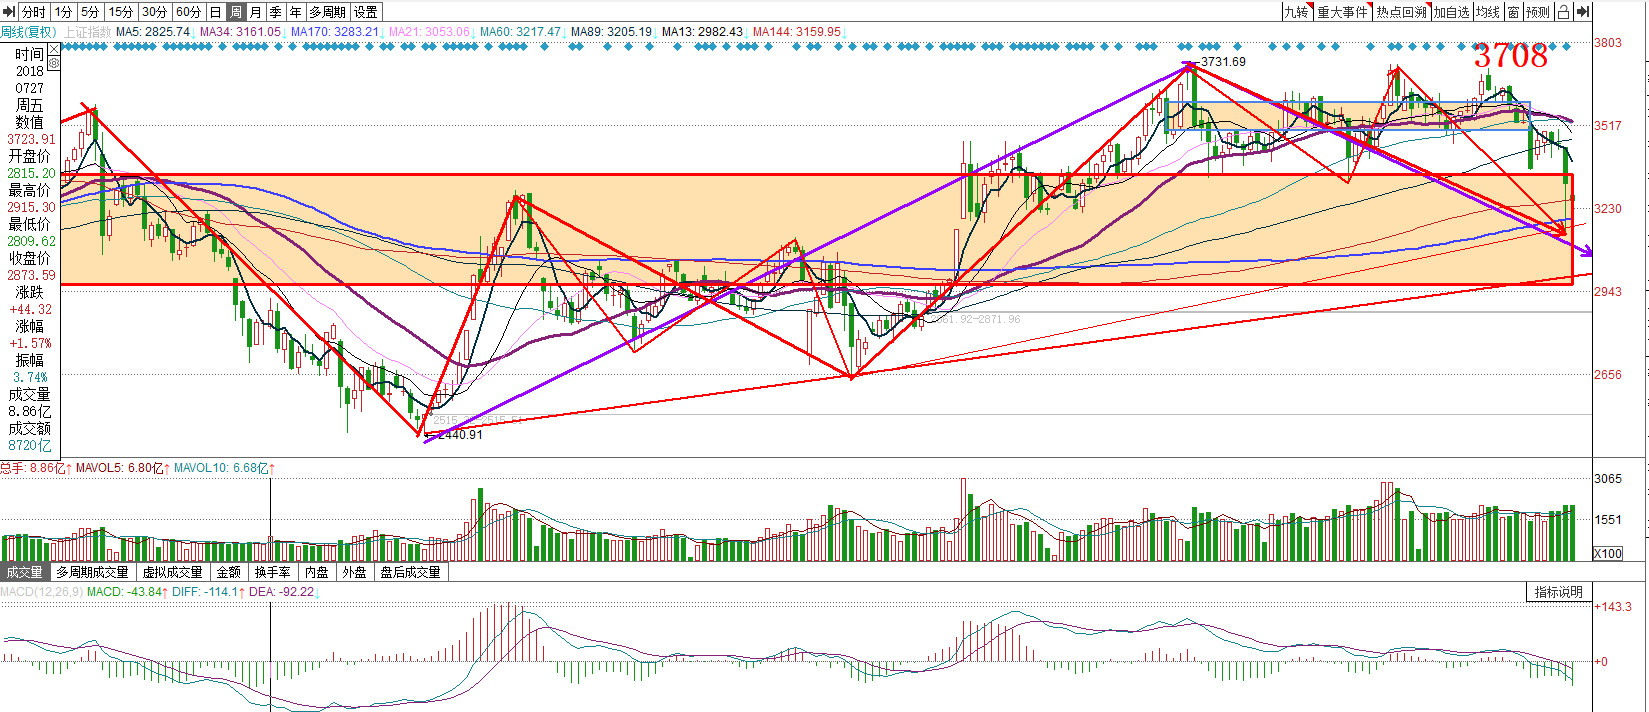The height and width of the screenshot is (712, 1649).
Task: Toggle the 九转 indicator
Action: click(1296, 12)
